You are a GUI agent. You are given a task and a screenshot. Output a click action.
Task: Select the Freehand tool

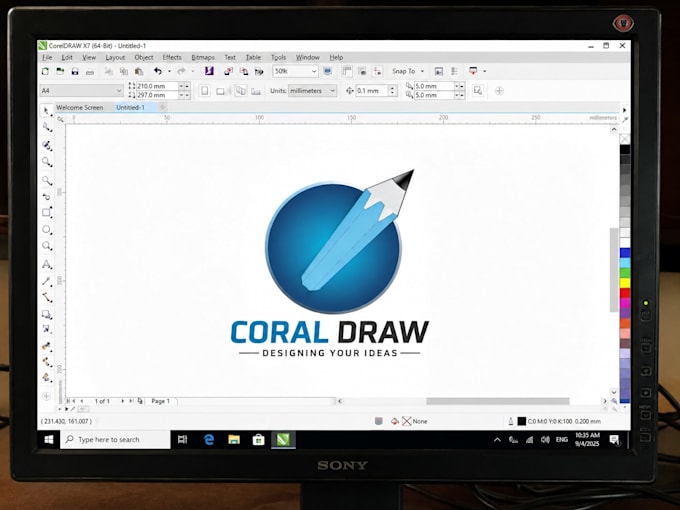pos(46,180)
